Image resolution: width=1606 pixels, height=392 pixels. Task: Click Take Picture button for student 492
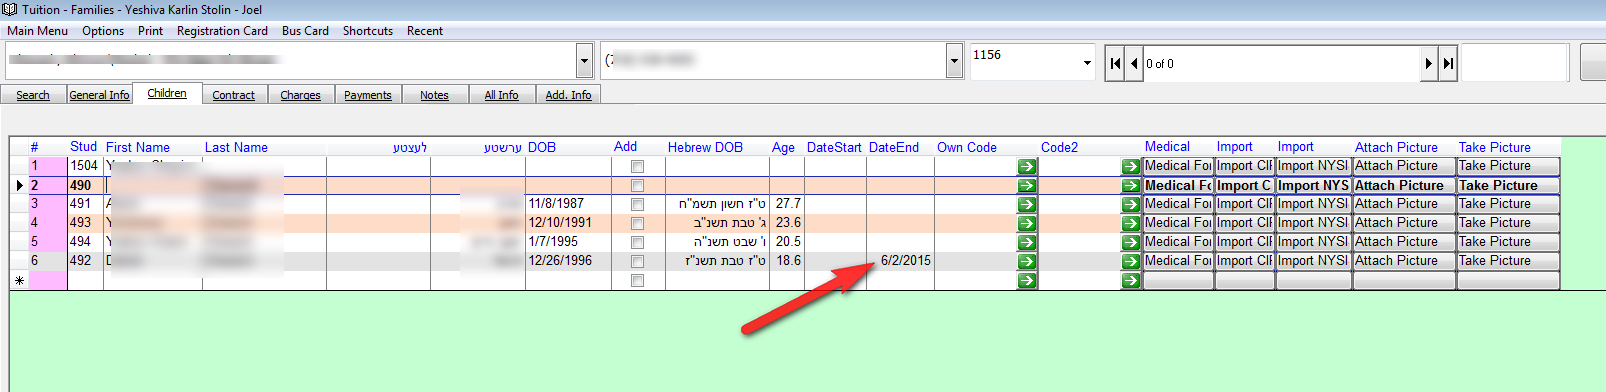[1508, 261]
